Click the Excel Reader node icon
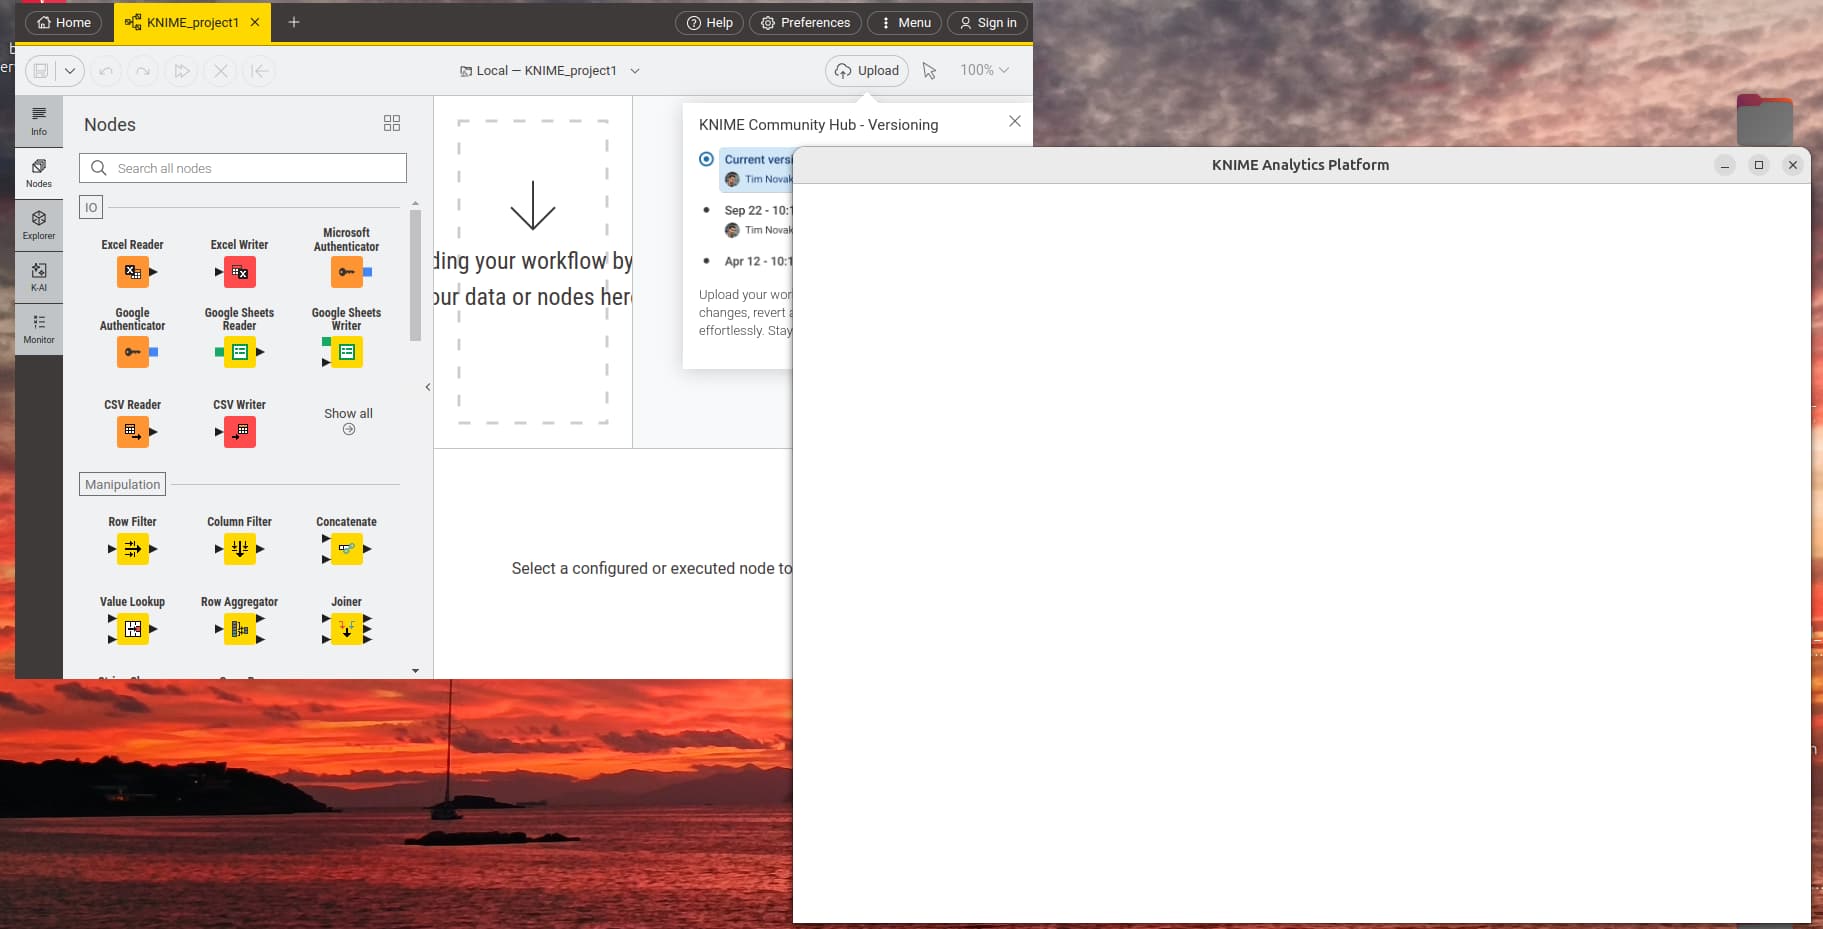Screen dimensions: 1823x929 [x=133, y=272]
